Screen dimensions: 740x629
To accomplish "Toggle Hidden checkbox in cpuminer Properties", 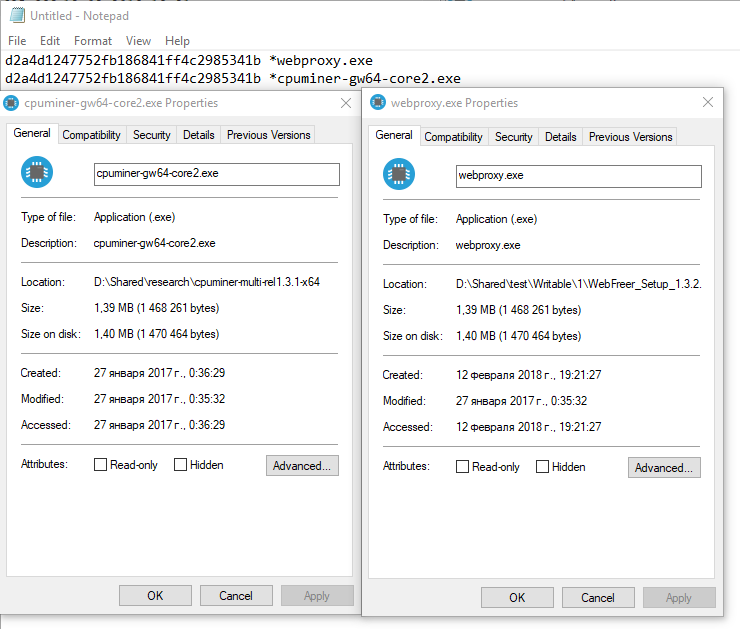I will [180, 465].
